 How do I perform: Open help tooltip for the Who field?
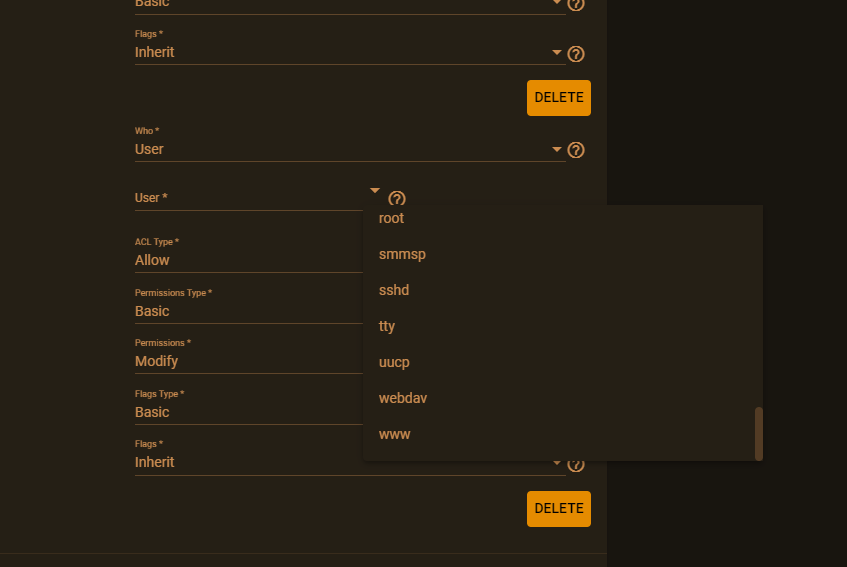(x=576, y=150)
